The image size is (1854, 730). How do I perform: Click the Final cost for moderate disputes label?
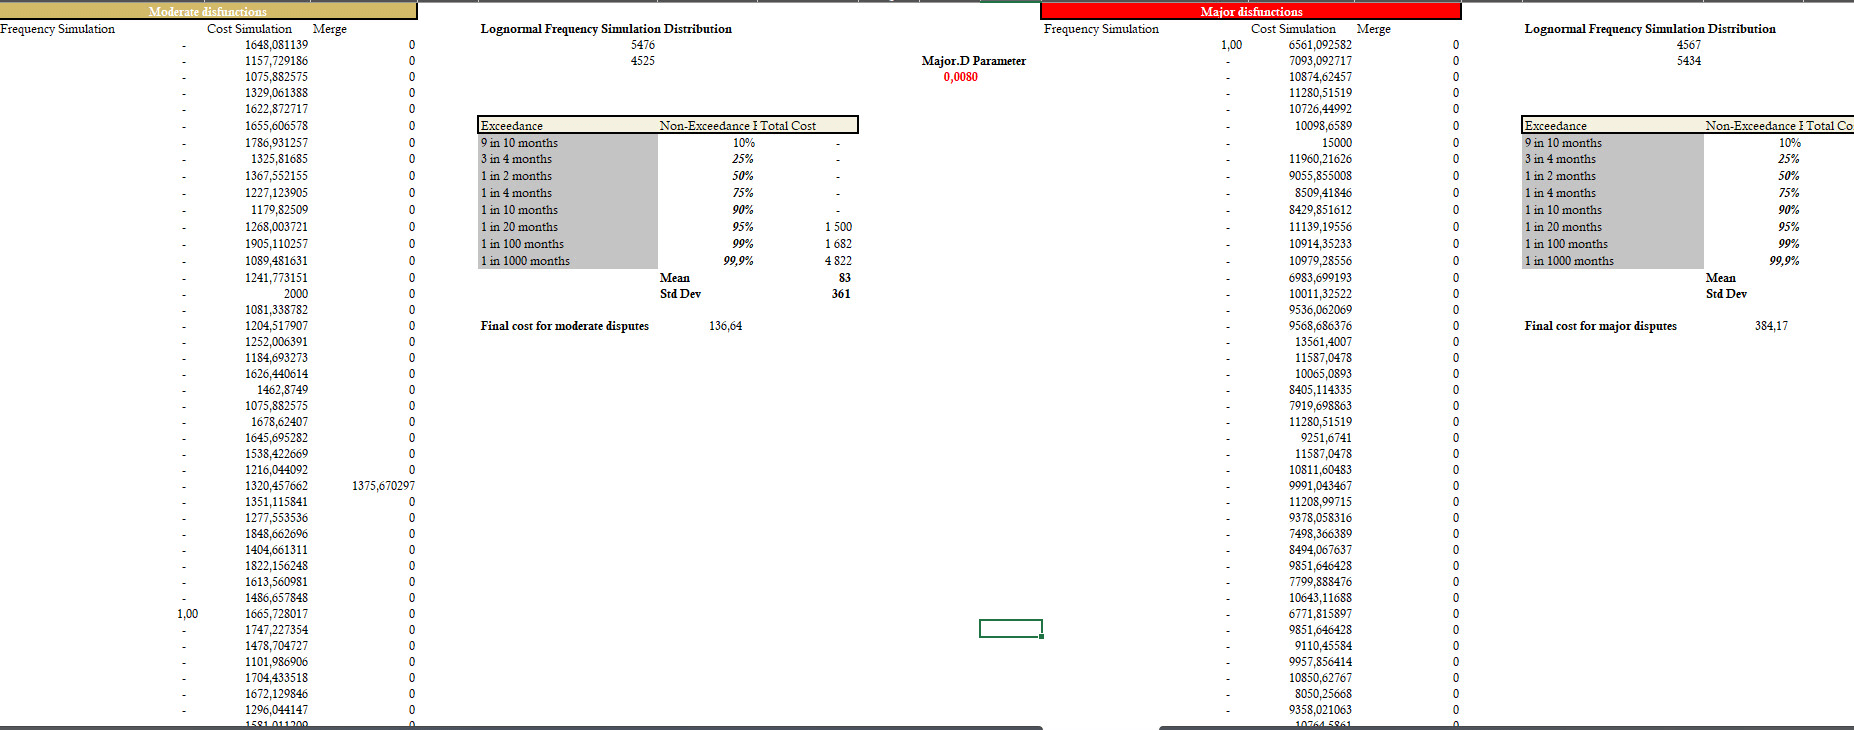[x=564, y=326]
